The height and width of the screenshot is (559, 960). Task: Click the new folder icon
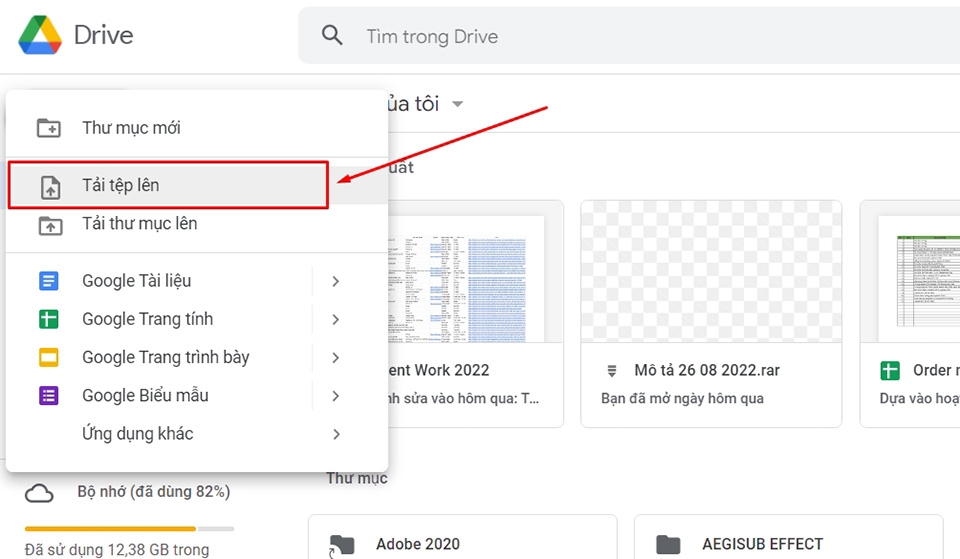click(49, 128)
